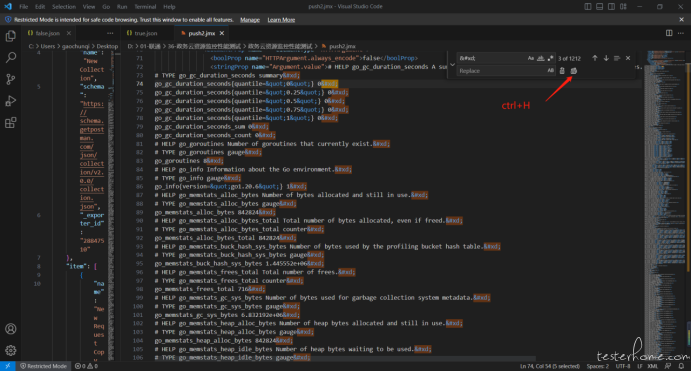This screenshot has height=371, width=692.
Task: Click Desktop in left editor breadcrumb
Action: (107, 46)
